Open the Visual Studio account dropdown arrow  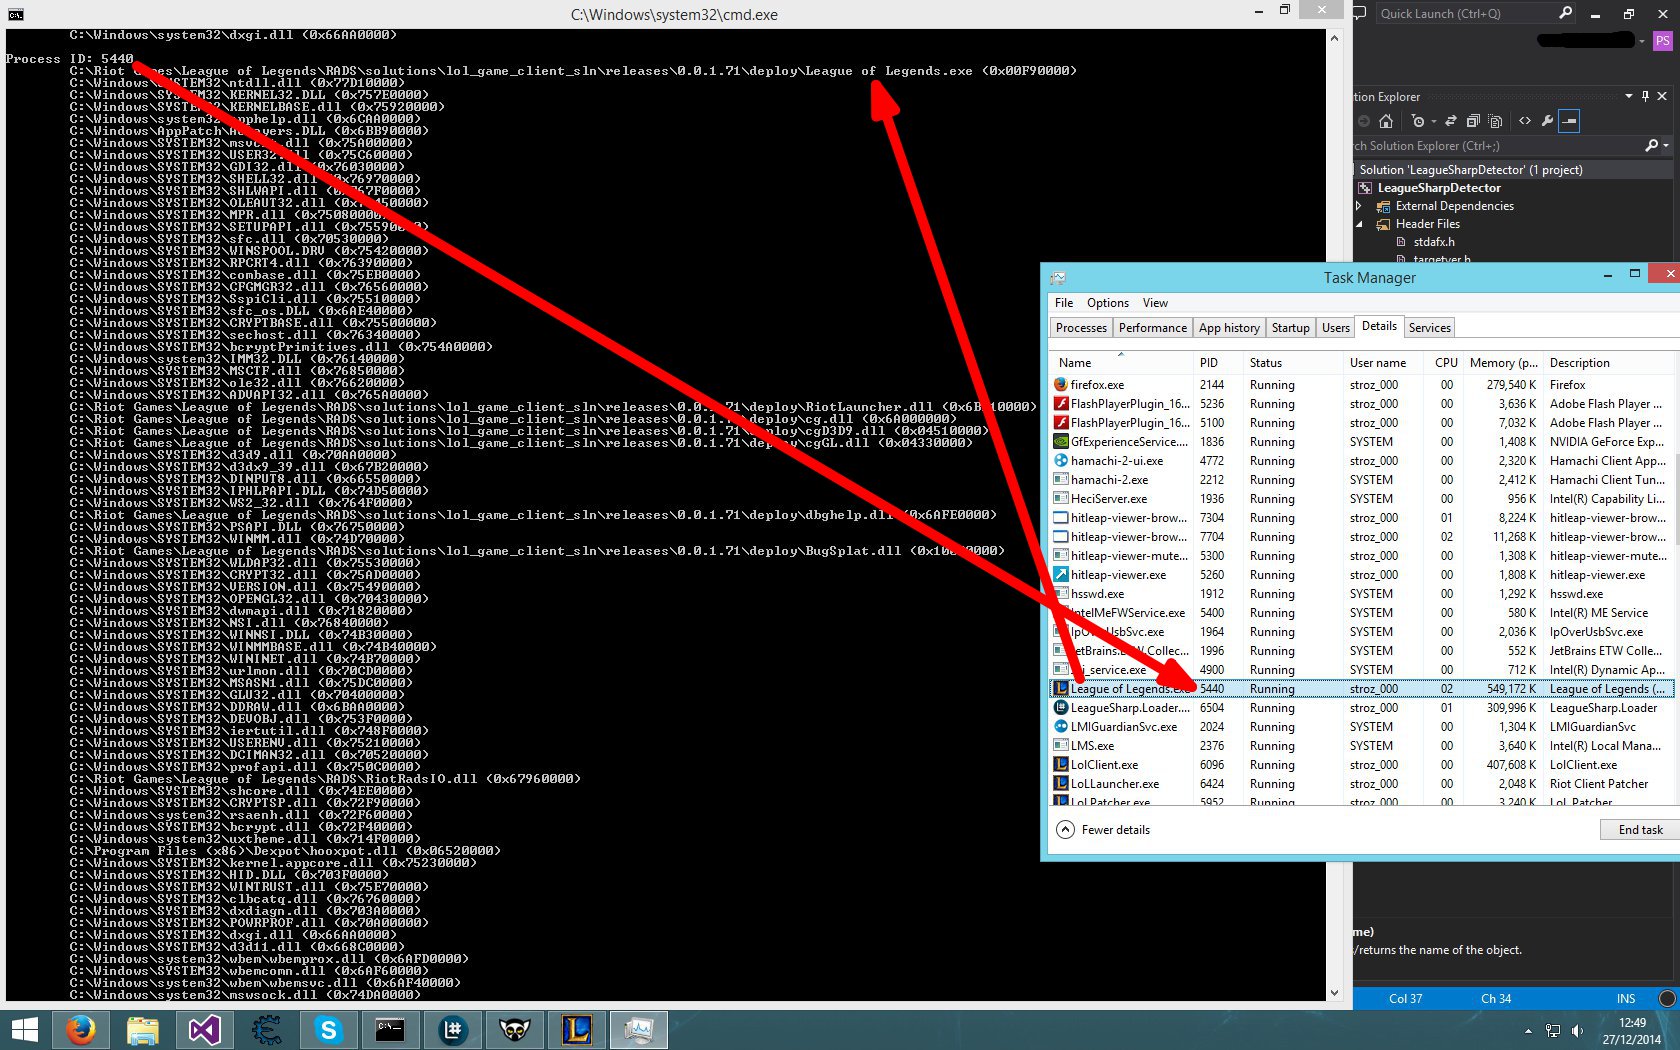pos(1643,41)
